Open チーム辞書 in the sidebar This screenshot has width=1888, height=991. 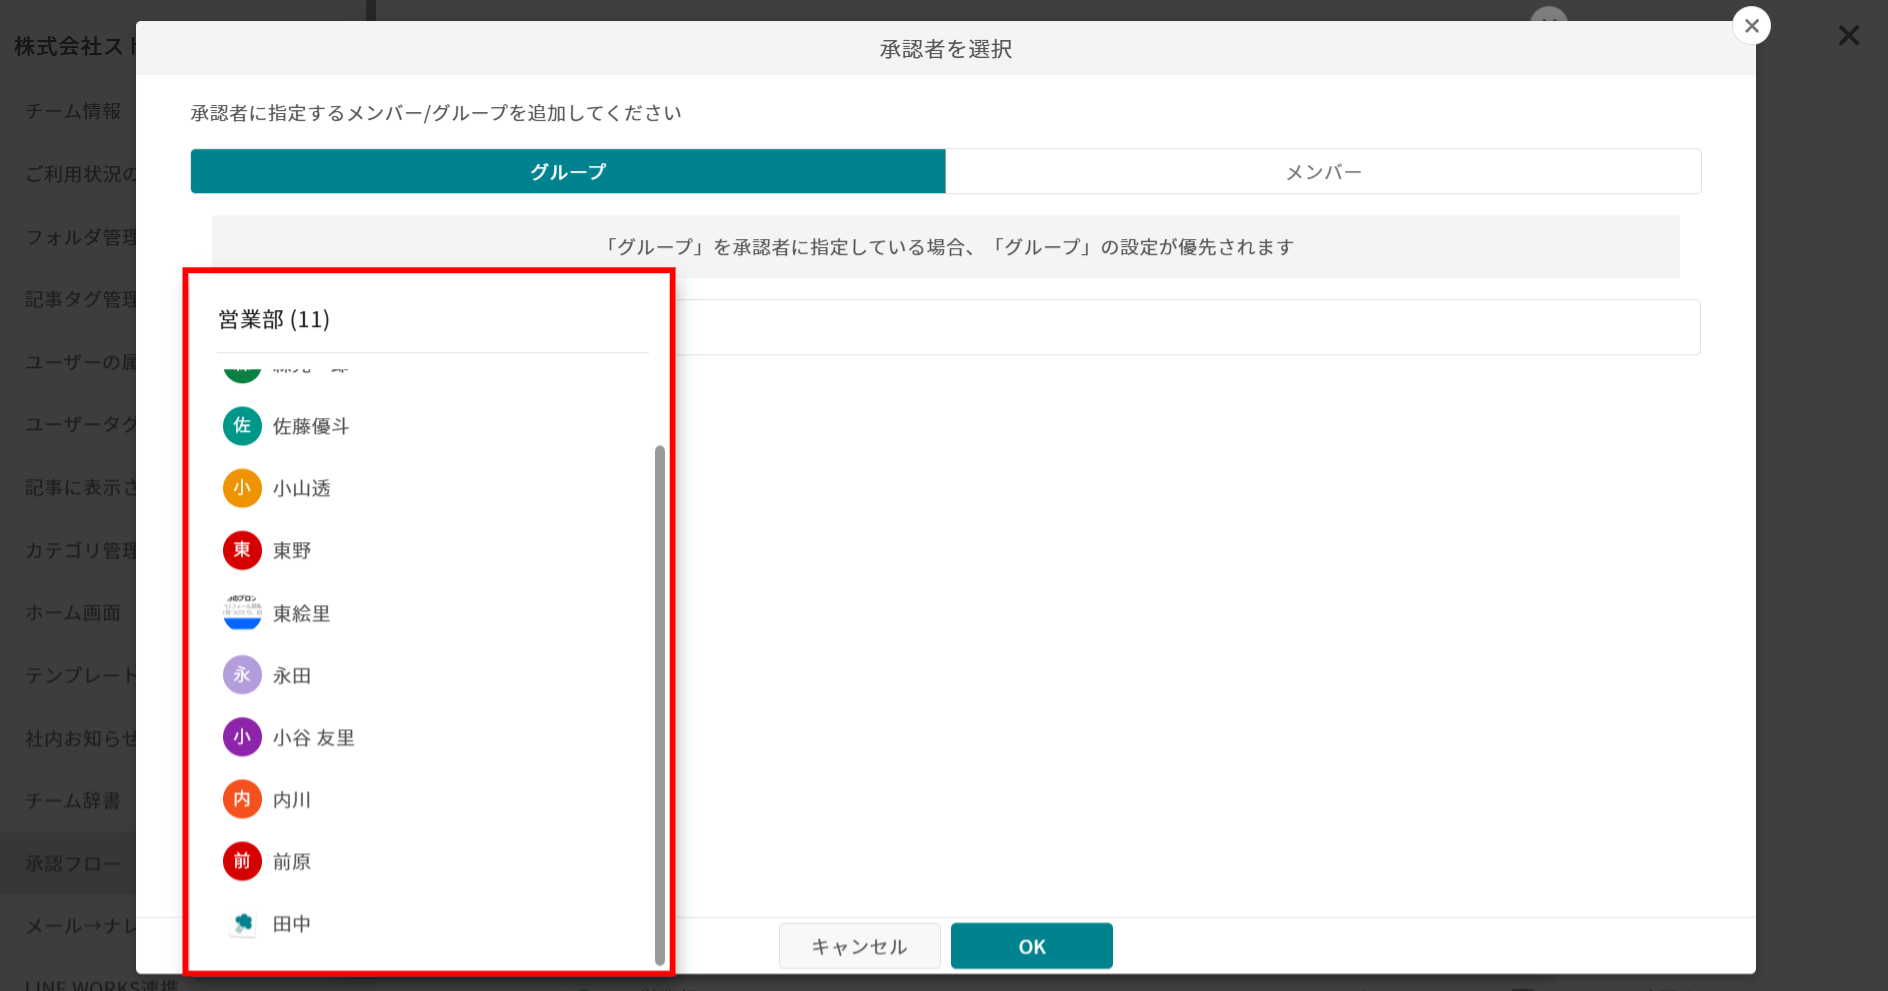(73, 801)
